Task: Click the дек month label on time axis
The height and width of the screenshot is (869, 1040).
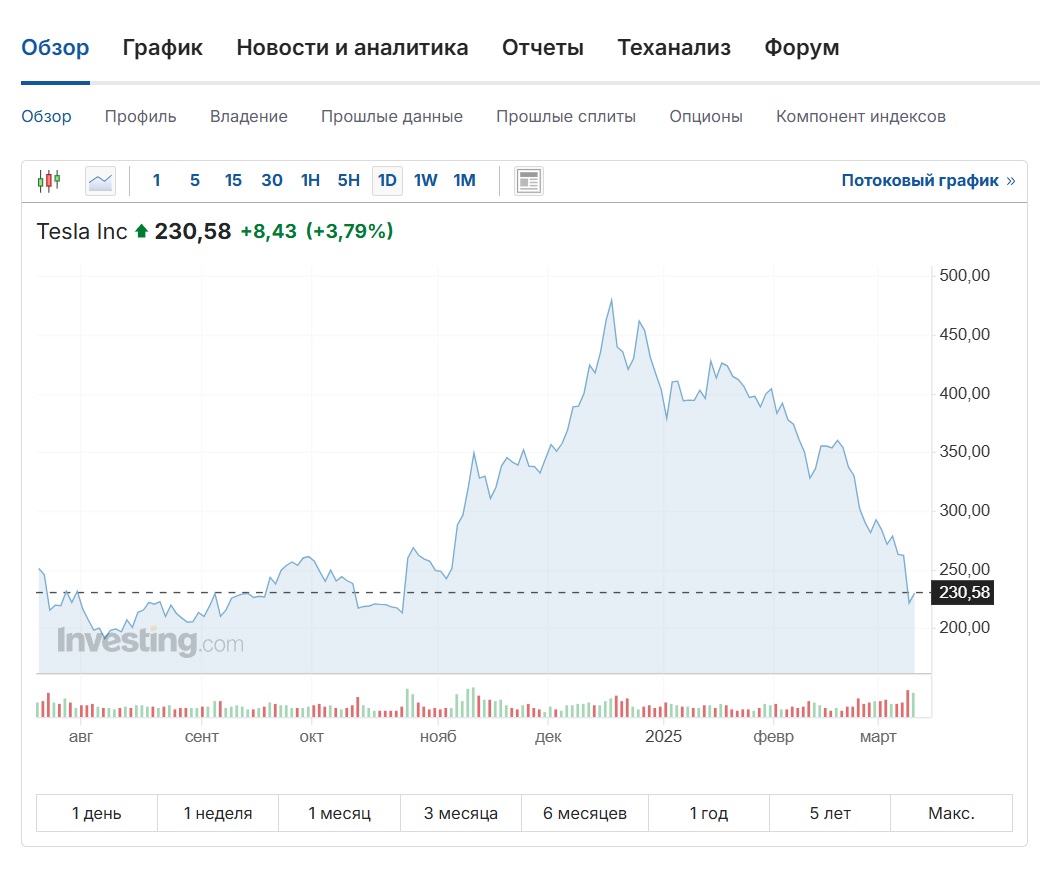Action: tap(549, 737)
